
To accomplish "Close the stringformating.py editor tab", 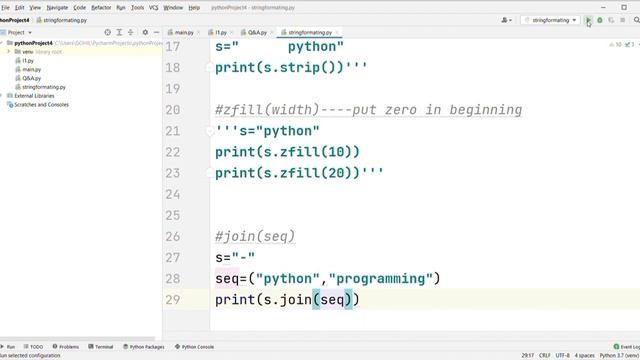I will pos(336,32).
